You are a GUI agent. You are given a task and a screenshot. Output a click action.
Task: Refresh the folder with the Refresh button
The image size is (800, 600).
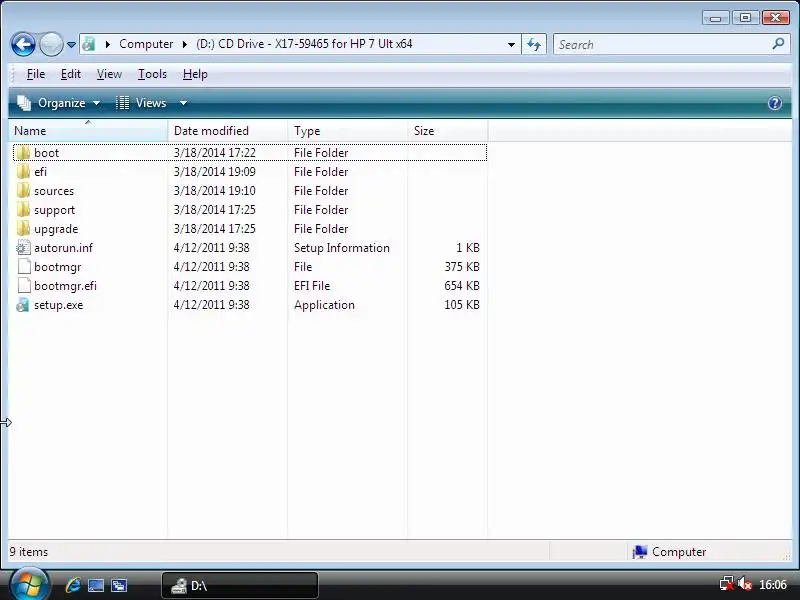[534, 44]
